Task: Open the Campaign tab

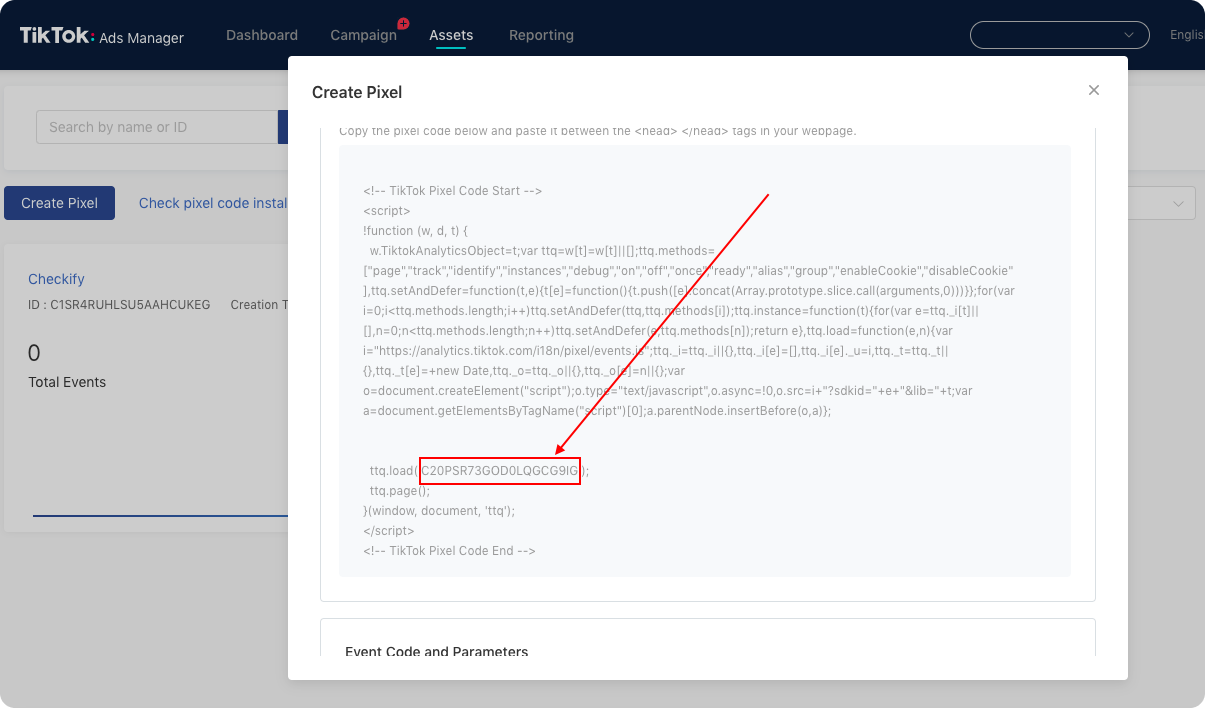Action: click(364, 35)
